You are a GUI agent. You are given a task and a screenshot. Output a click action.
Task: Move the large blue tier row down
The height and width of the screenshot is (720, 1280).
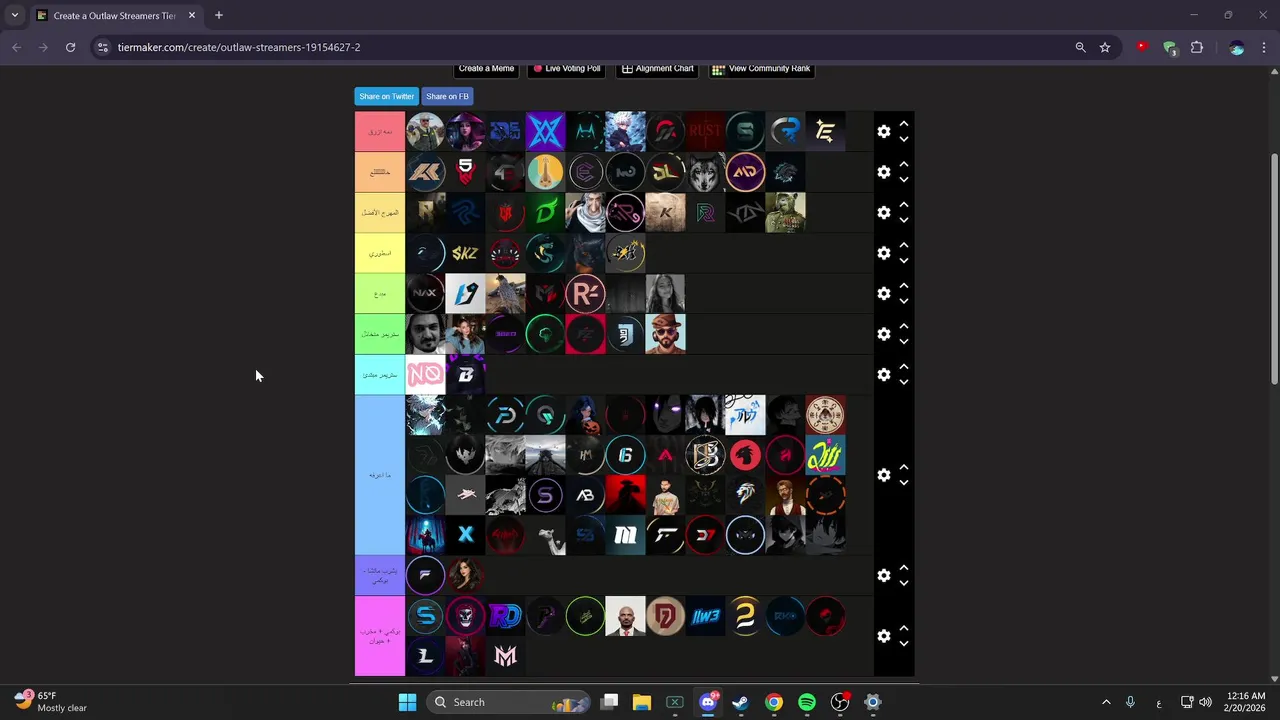(x=904, y=483)
